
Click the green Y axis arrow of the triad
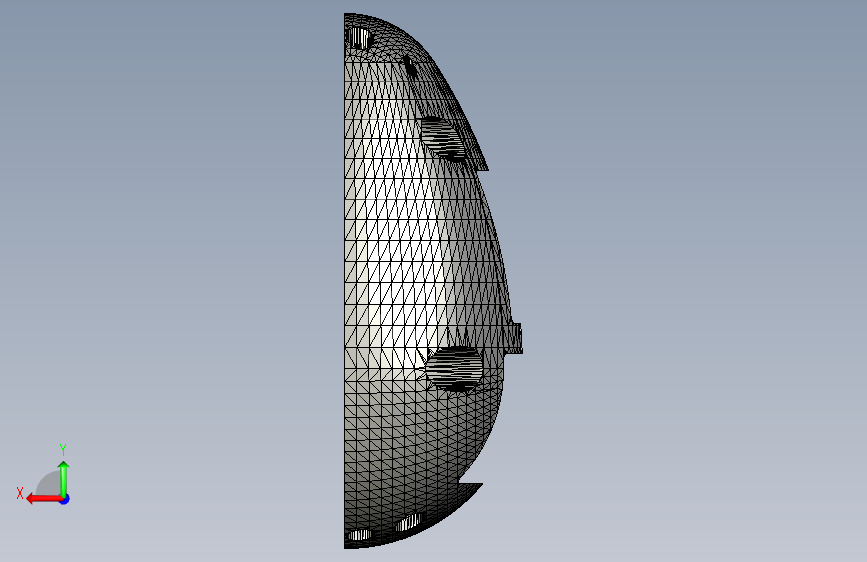click(x=64, y=479)
